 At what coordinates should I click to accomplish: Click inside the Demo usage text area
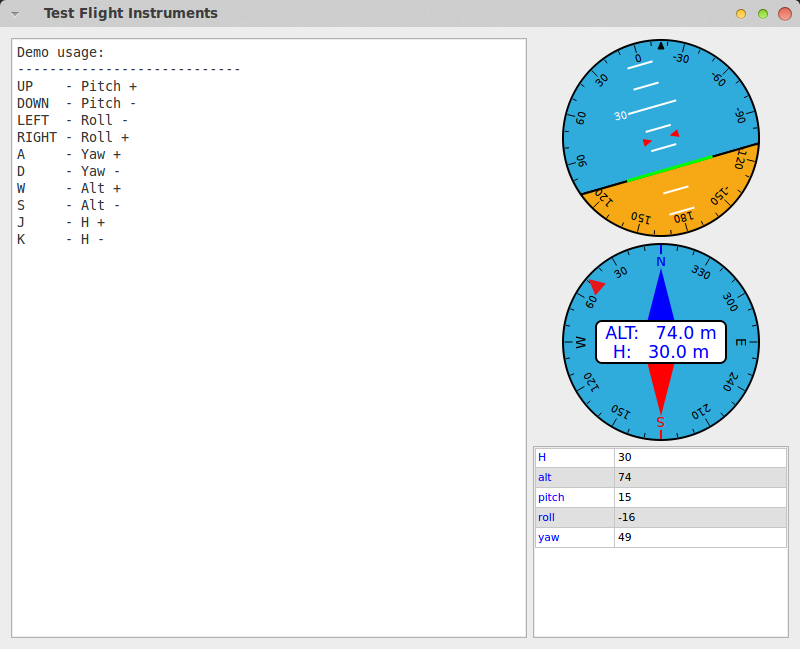coord(268,400)
